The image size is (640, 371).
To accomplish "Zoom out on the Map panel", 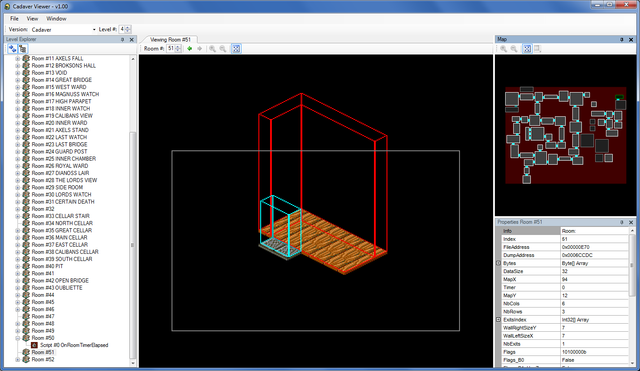I will click(514, 49).
